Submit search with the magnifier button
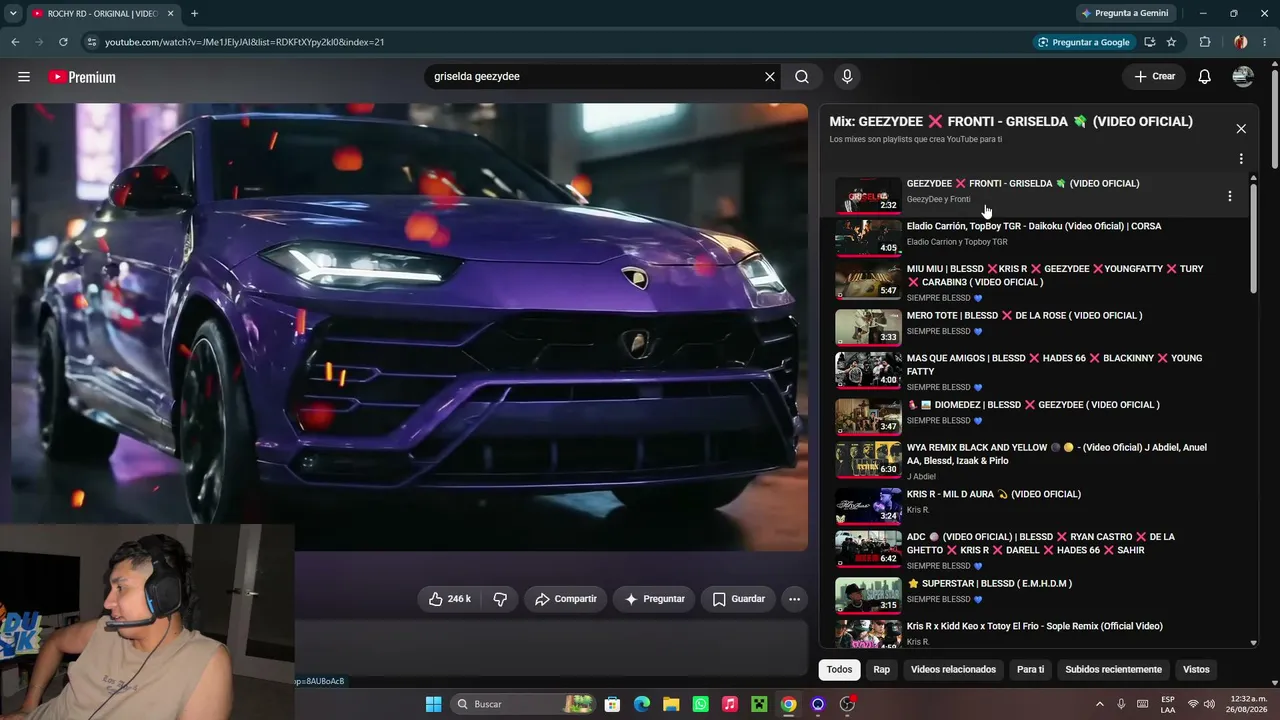The width and height of the screenshot is (1280, 720). 802,77
